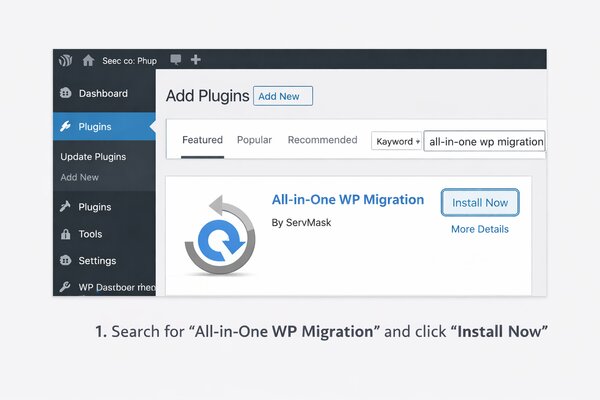This screenshot has width=600, height=400.
Task: Open Add New submenu entry
Action: point(80,177)
